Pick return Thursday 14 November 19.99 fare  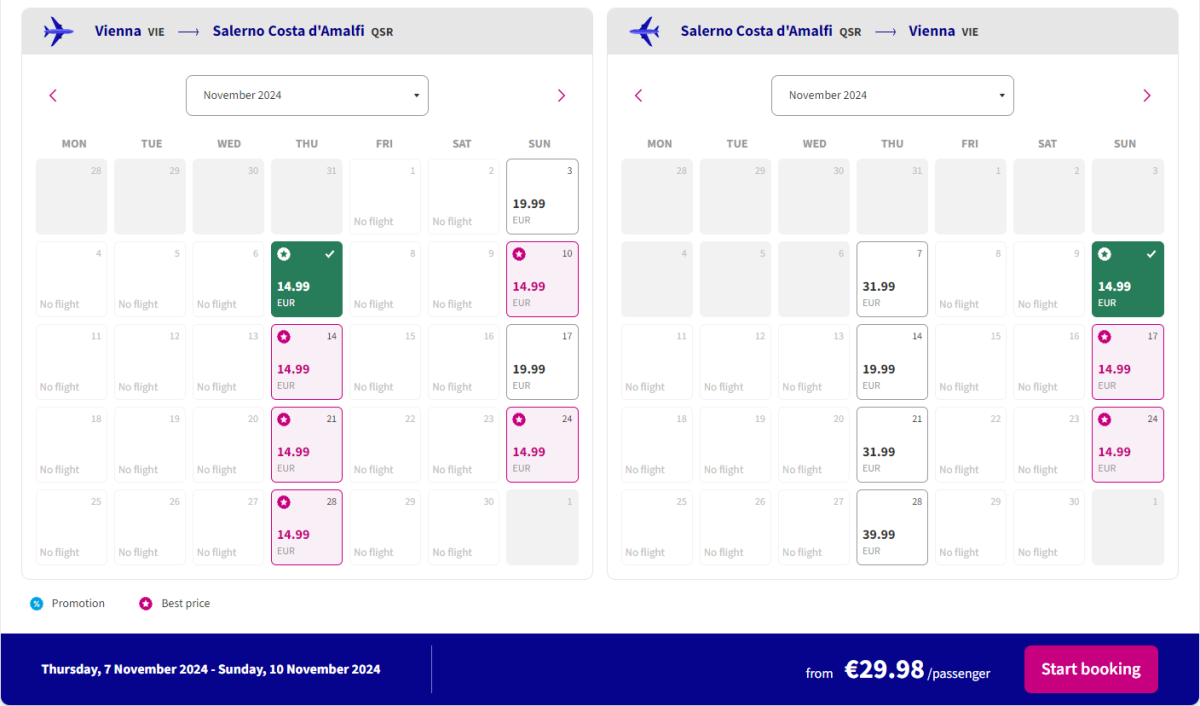coord(892,362)
